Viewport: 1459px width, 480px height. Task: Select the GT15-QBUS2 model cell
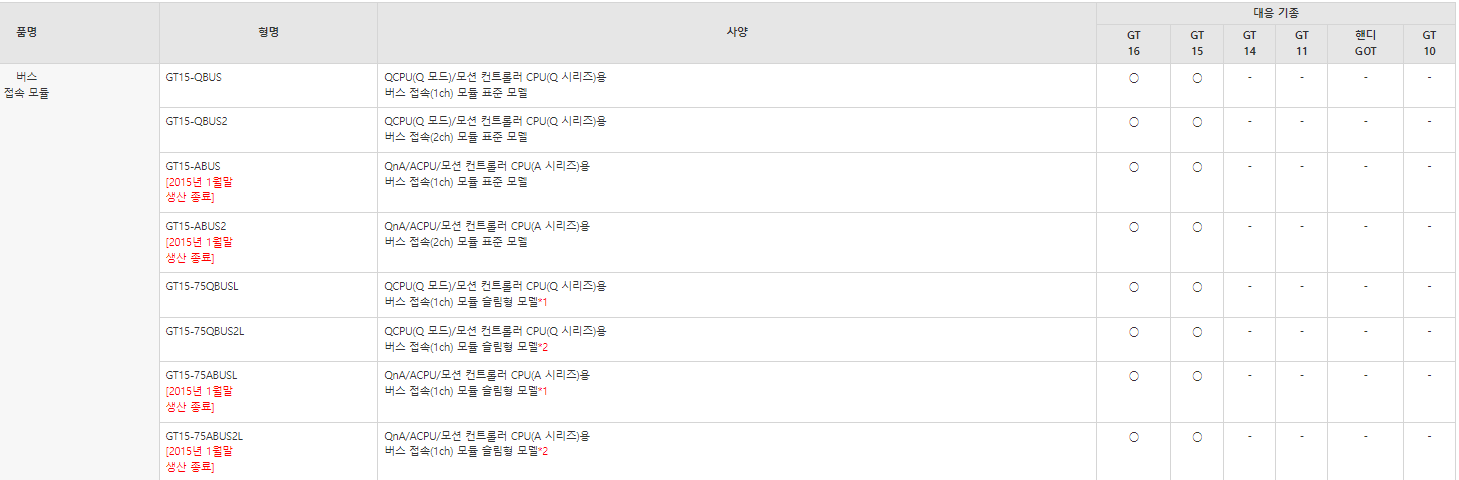tap(268, 130)
